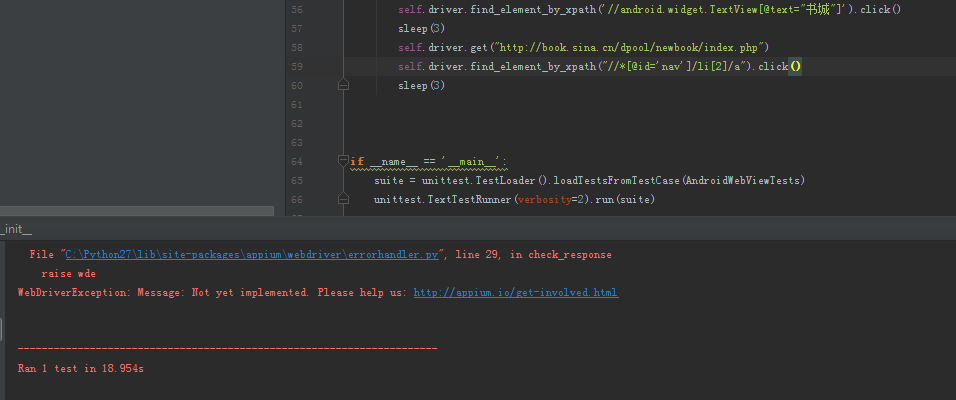
Task: Click the sleep(3) call on line 57
Action: [421, 29]
